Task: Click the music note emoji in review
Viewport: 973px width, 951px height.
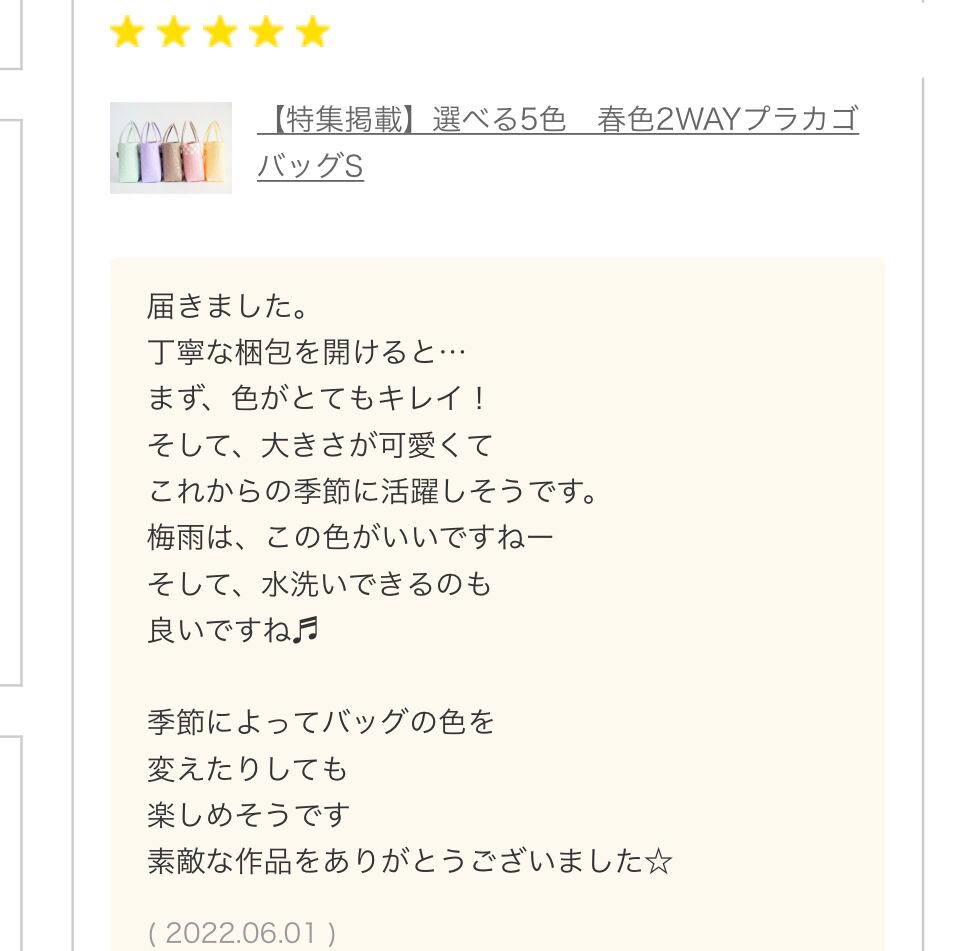Action: point(307,631)
